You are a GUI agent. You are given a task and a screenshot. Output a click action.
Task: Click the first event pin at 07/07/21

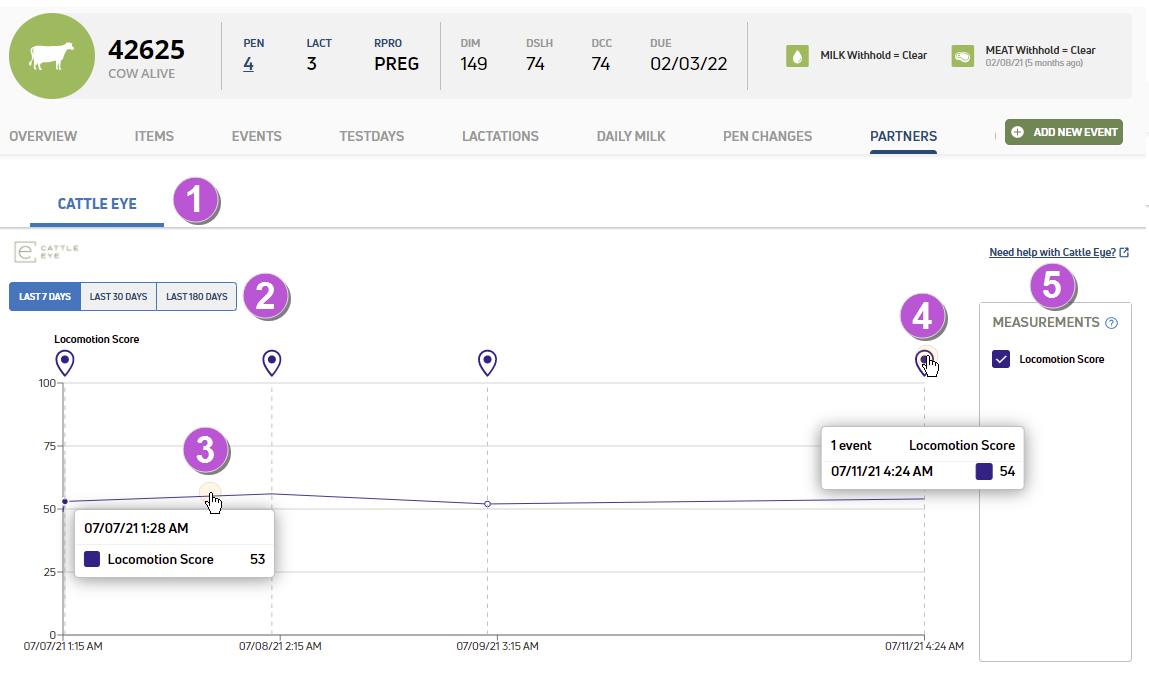pos(65,362)
